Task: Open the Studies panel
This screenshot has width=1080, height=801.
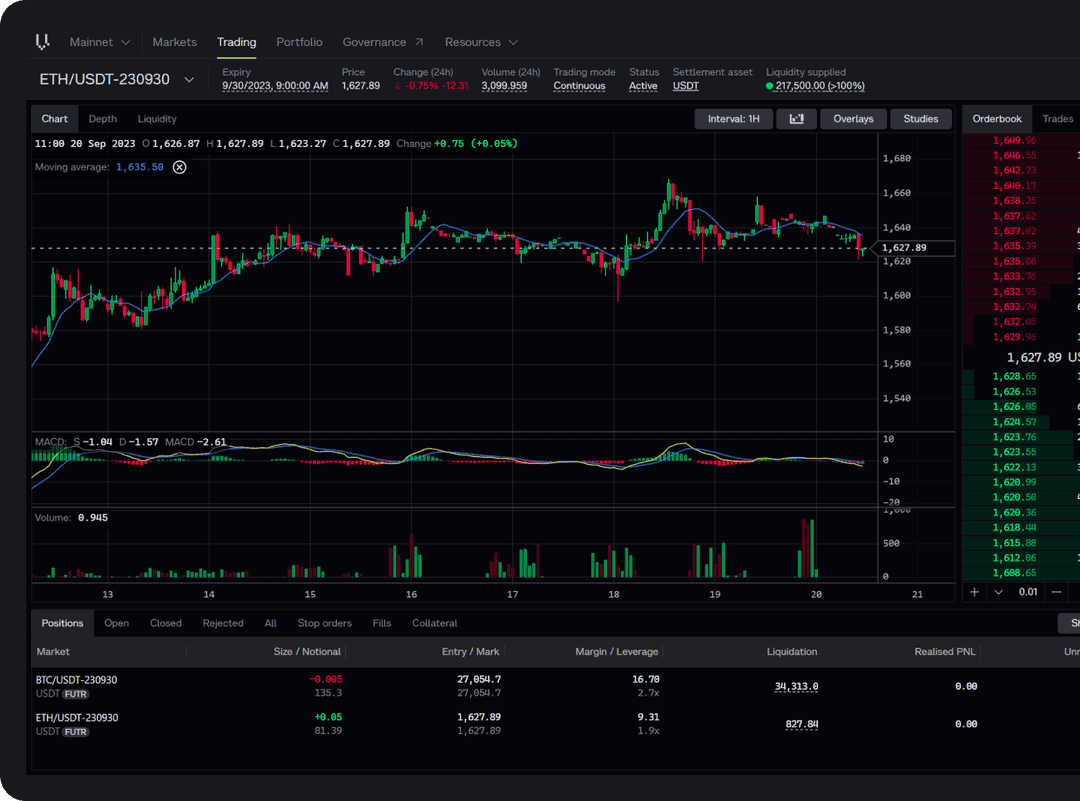Action: 920,118
